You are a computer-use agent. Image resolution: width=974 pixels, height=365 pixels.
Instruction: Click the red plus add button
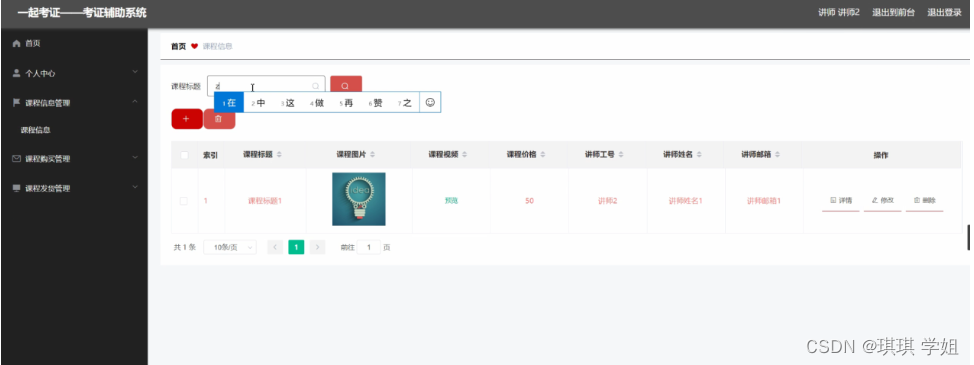click(186, 119)
